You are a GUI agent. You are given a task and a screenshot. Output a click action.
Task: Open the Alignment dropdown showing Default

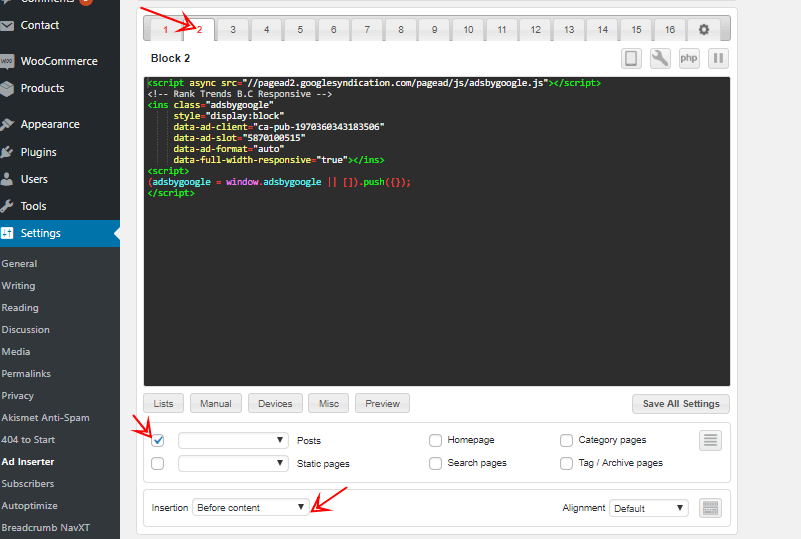click(x=649, y=508)
